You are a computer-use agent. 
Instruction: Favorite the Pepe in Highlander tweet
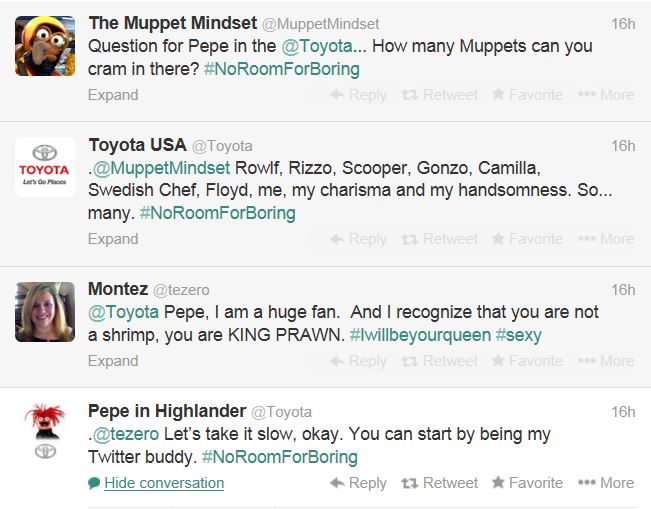[527, 482]
